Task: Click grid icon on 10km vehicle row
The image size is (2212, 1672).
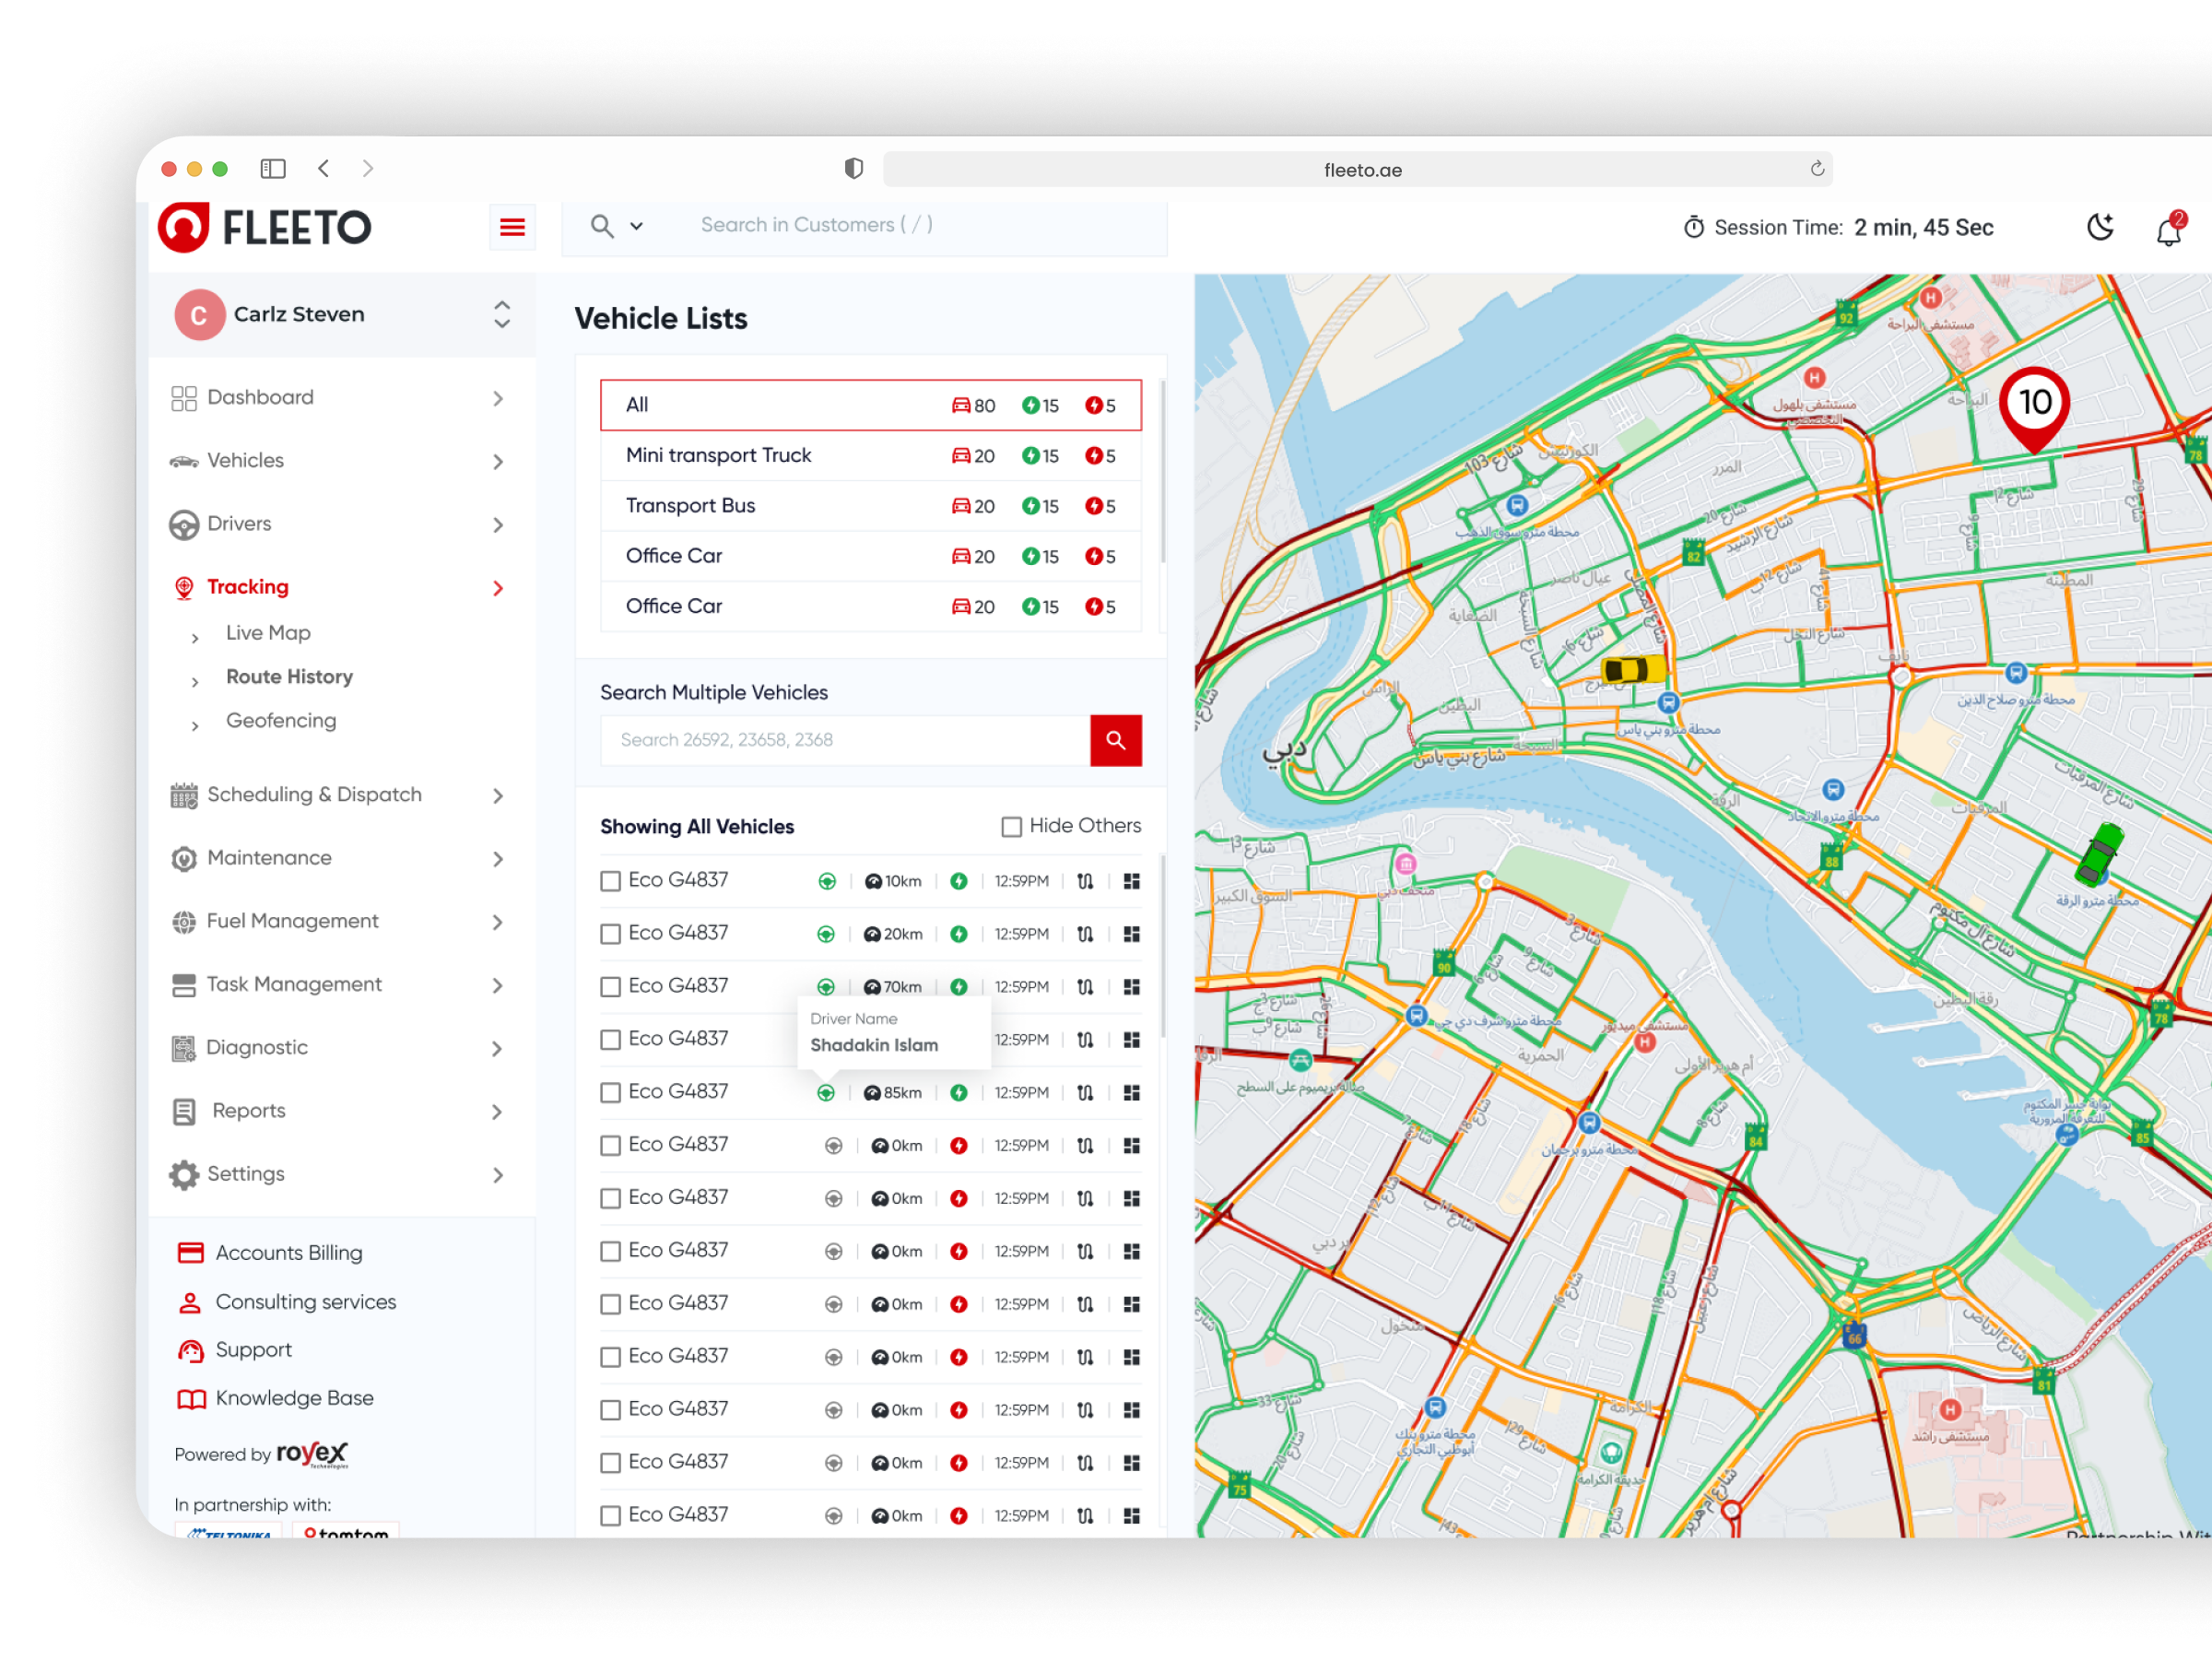Action: pos(1131,881)
